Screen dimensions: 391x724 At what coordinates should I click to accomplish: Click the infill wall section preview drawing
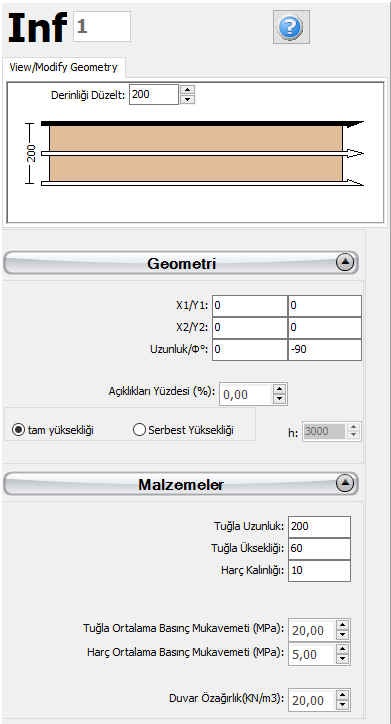pyautogui.click(x=196, y=154)
